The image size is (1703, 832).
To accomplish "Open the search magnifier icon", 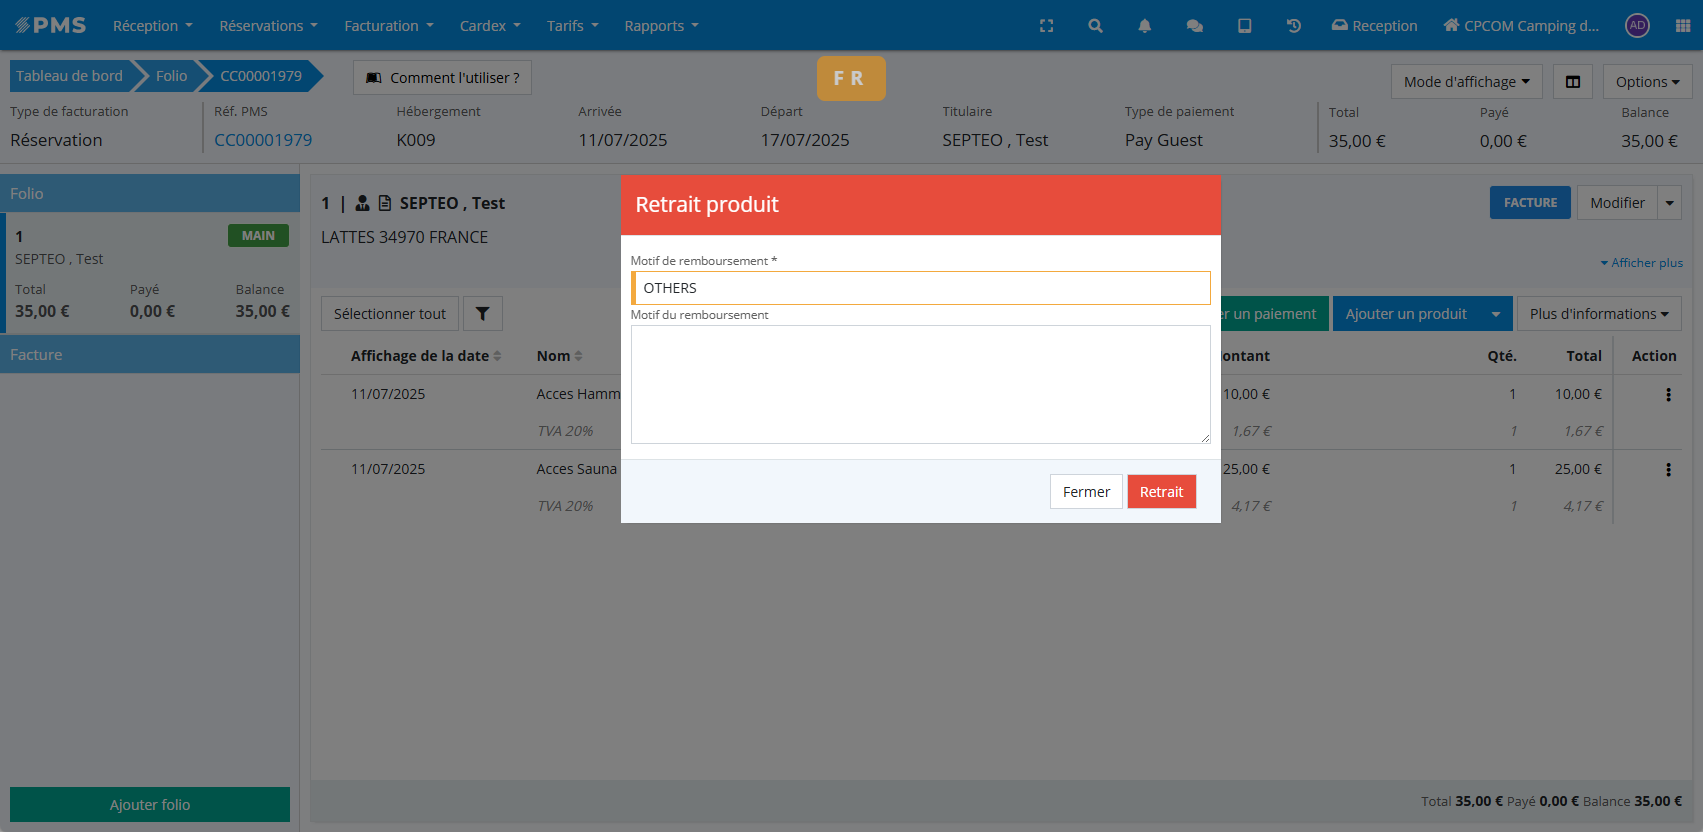I will tap(1095, 26).
